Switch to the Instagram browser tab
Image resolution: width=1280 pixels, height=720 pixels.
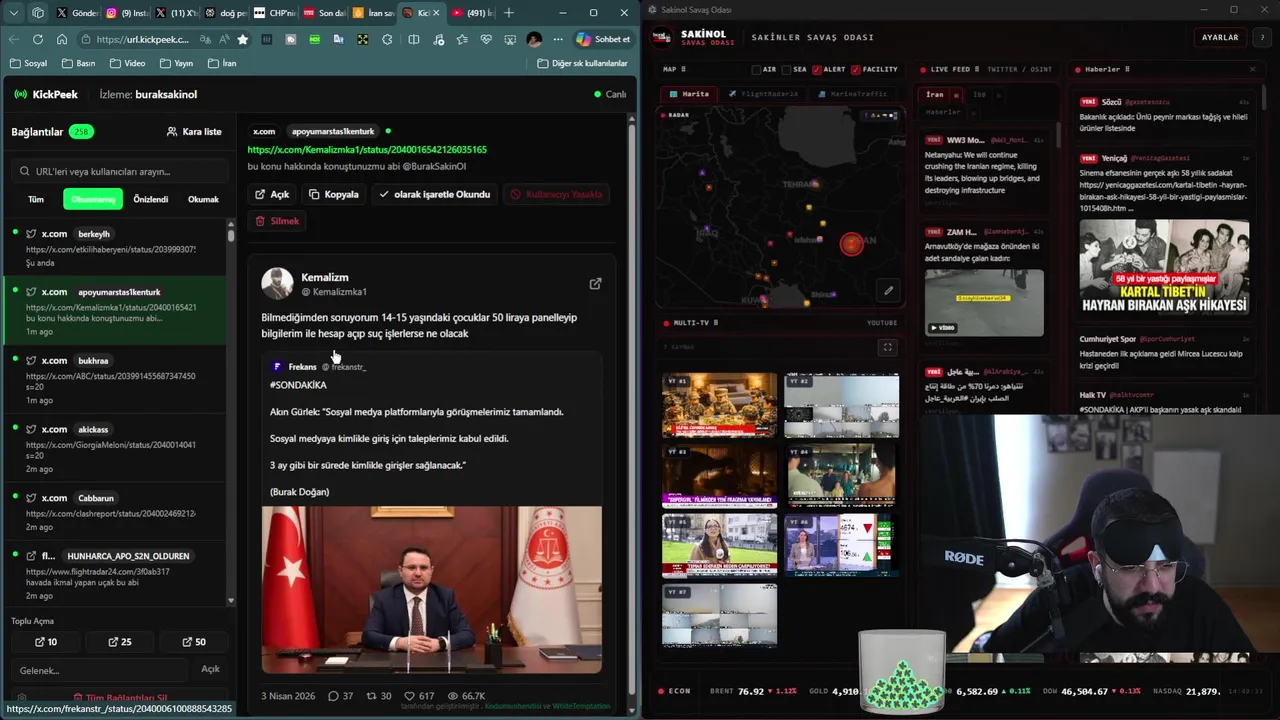(125, 13)
